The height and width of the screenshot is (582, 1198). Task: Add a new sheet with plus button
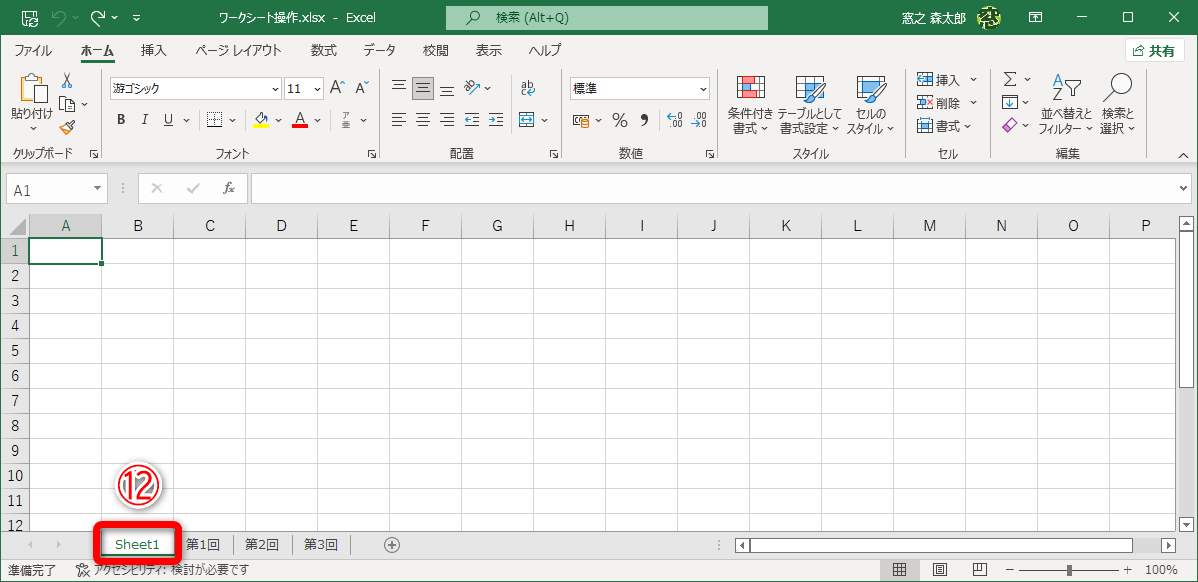392,545
